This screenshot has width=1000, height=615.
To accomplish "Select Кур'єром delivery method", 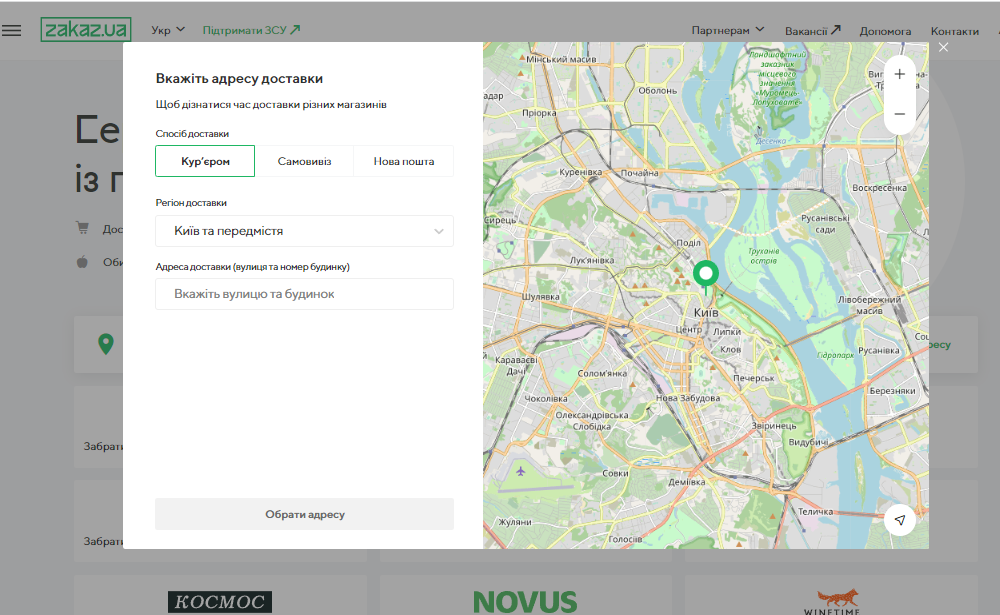I will click(205, 161).
